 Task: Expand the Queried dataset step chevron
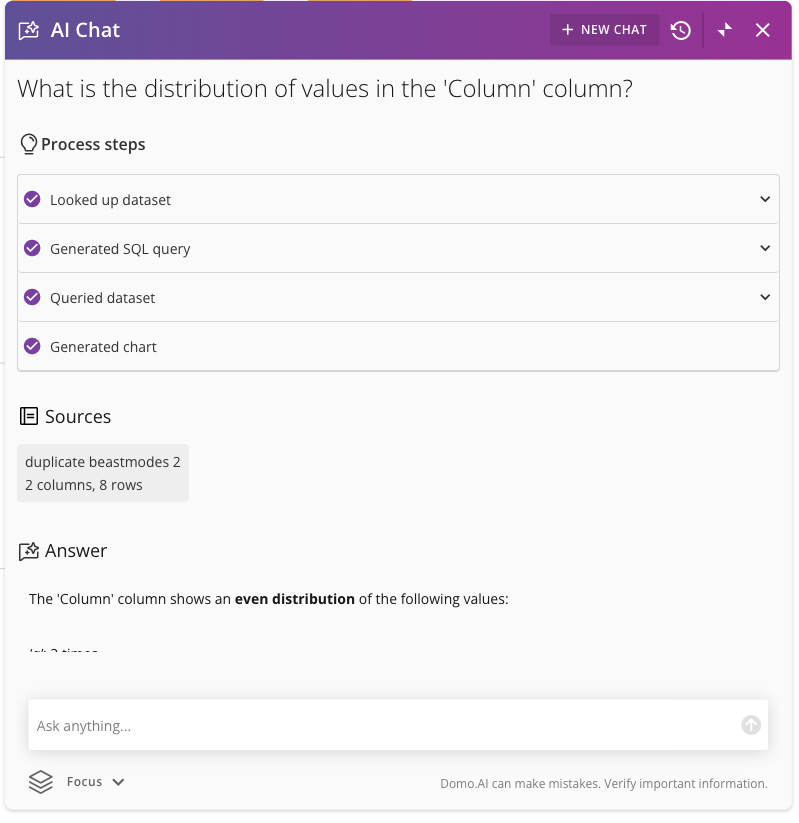click(765, 297)
